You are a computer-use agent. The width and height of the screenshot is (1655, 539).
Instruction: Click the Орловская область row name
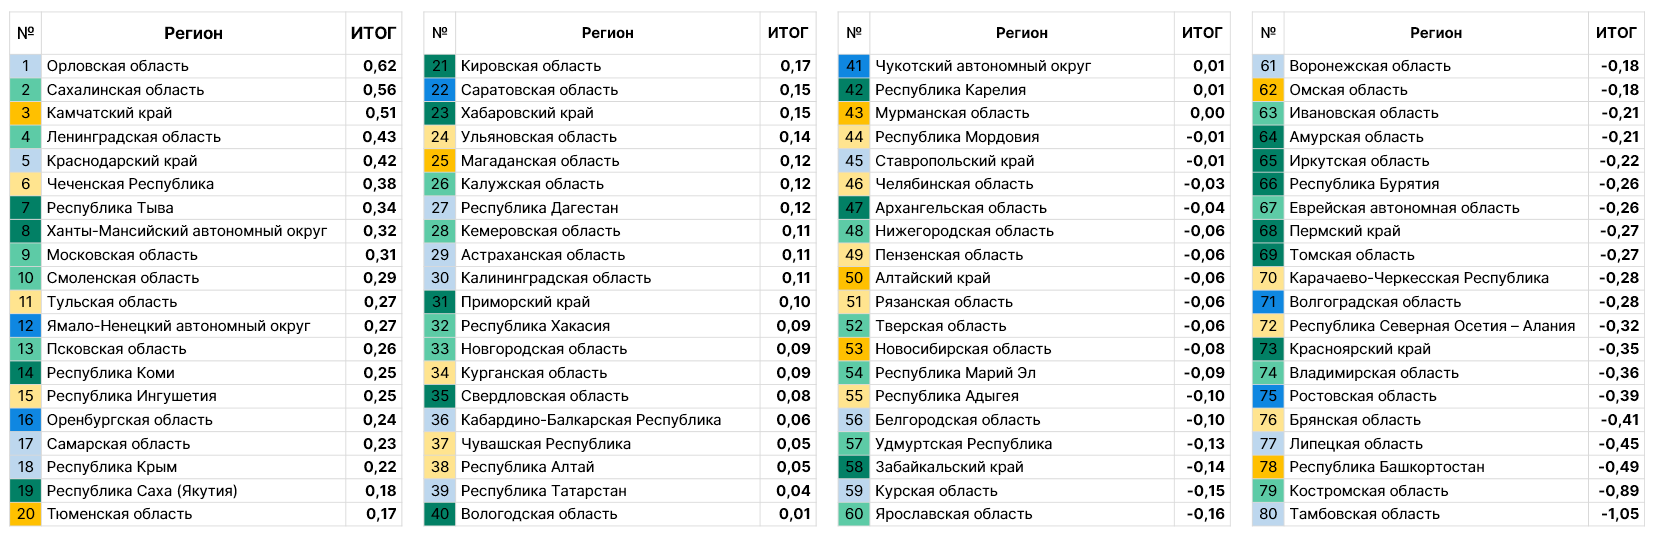118,66
